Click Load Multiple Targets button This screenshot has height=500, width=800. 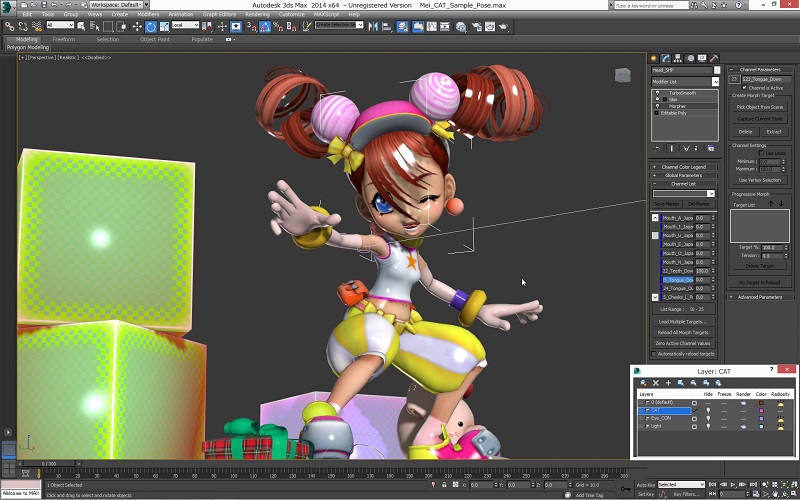coord(683,322)
